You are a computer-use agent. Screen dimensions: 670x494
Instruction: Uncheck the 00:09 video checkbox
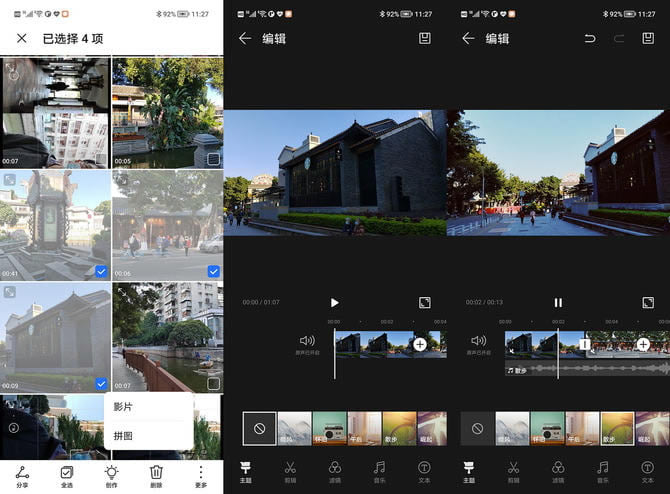101,383
